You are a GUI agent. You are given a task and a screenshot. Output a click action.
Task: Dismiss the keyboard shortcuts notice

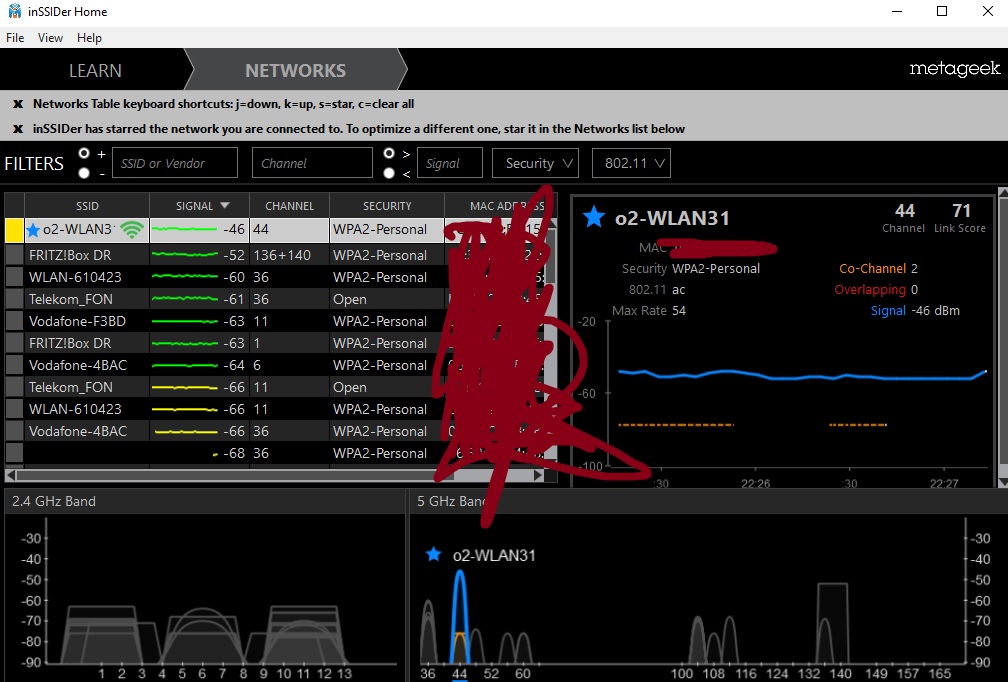18,104
